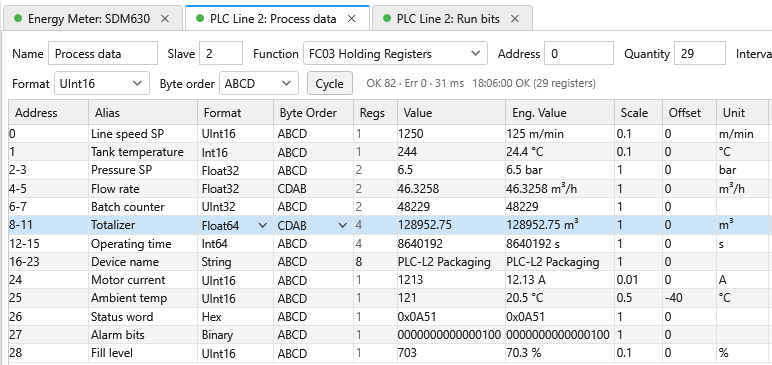
Task: Close the PLC Line 2: Process data tab
Action: click(352, 19)
